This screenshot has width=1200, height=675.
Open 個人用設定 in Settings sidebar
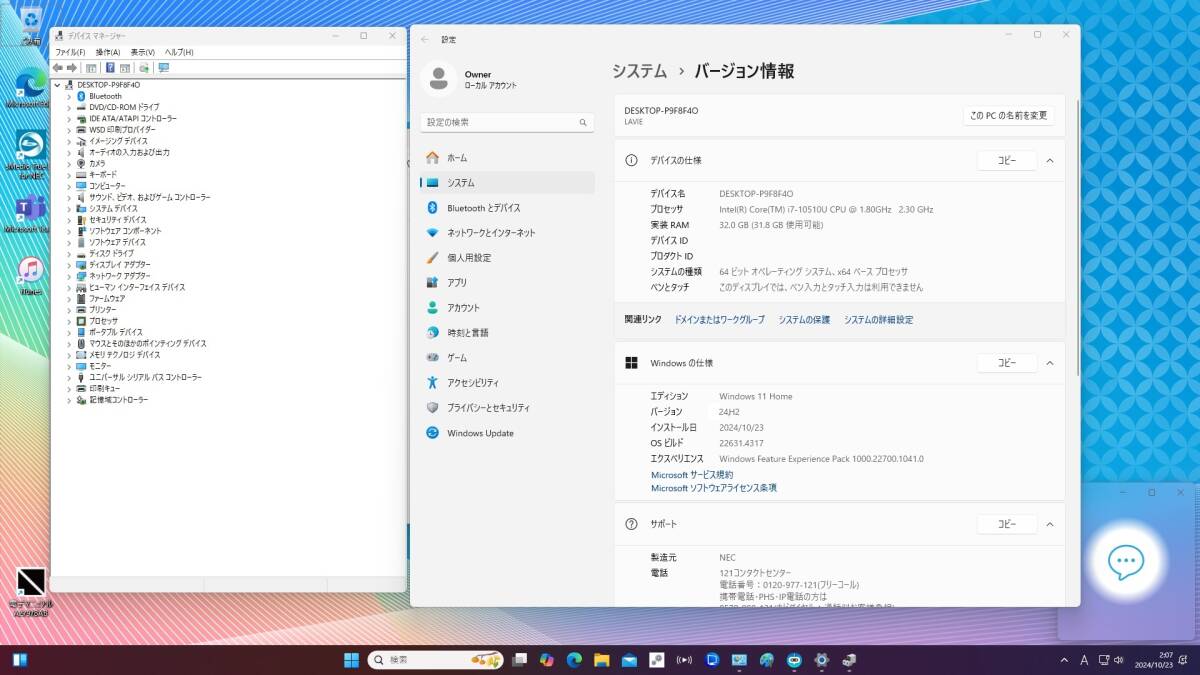pos(507,258)
